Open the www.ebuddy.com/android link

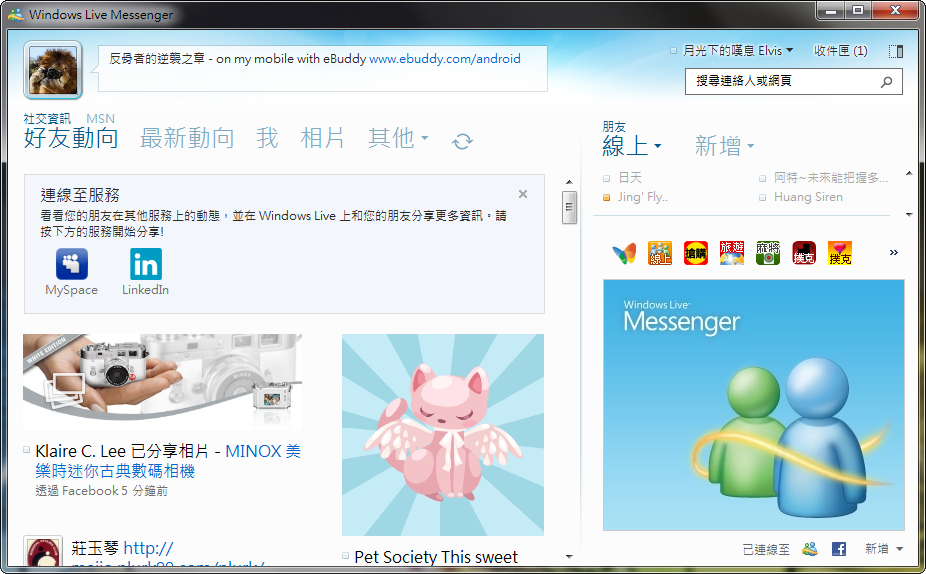tap(445, 58)
